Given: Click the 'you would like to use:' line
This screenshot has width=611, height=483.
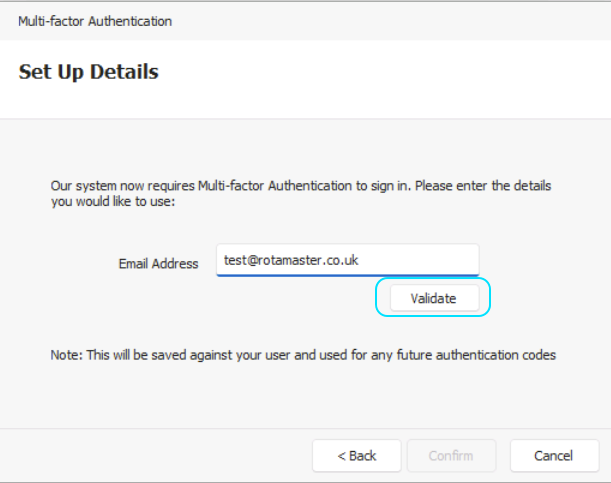Looking at the screenshot, I should point(113,202).
